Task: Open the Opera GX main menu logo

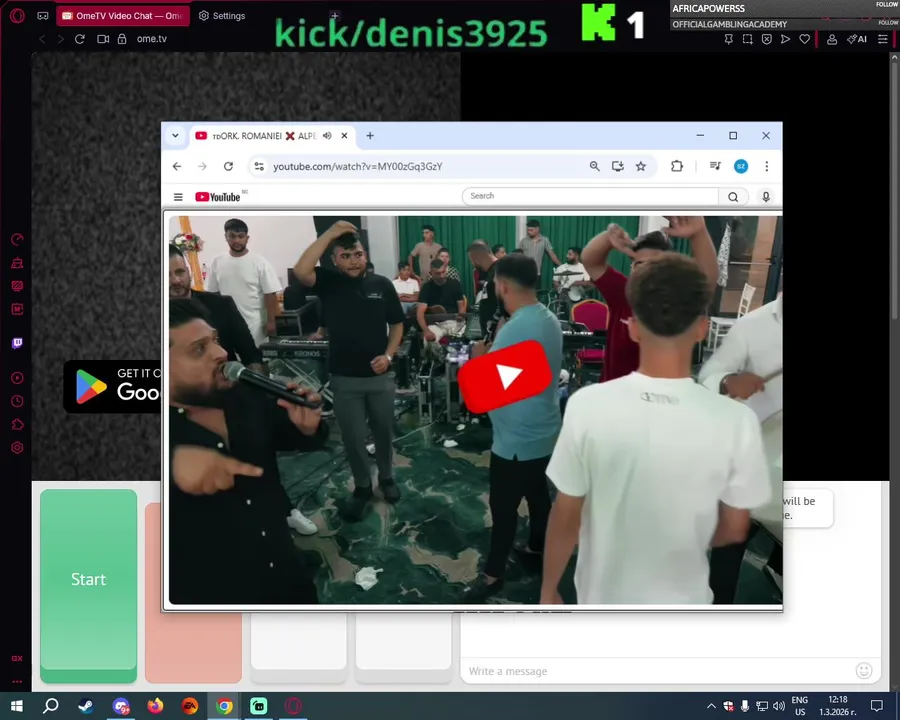Action: [x=17, y=16]
